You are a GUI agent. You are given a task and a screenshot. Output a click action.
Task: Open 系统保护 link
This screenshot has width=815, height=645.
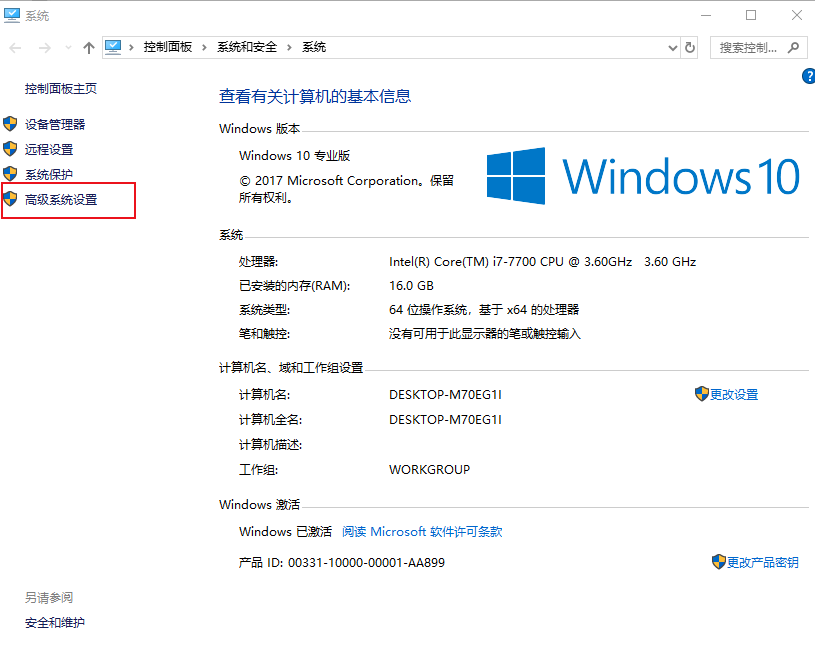coord(49,175)
